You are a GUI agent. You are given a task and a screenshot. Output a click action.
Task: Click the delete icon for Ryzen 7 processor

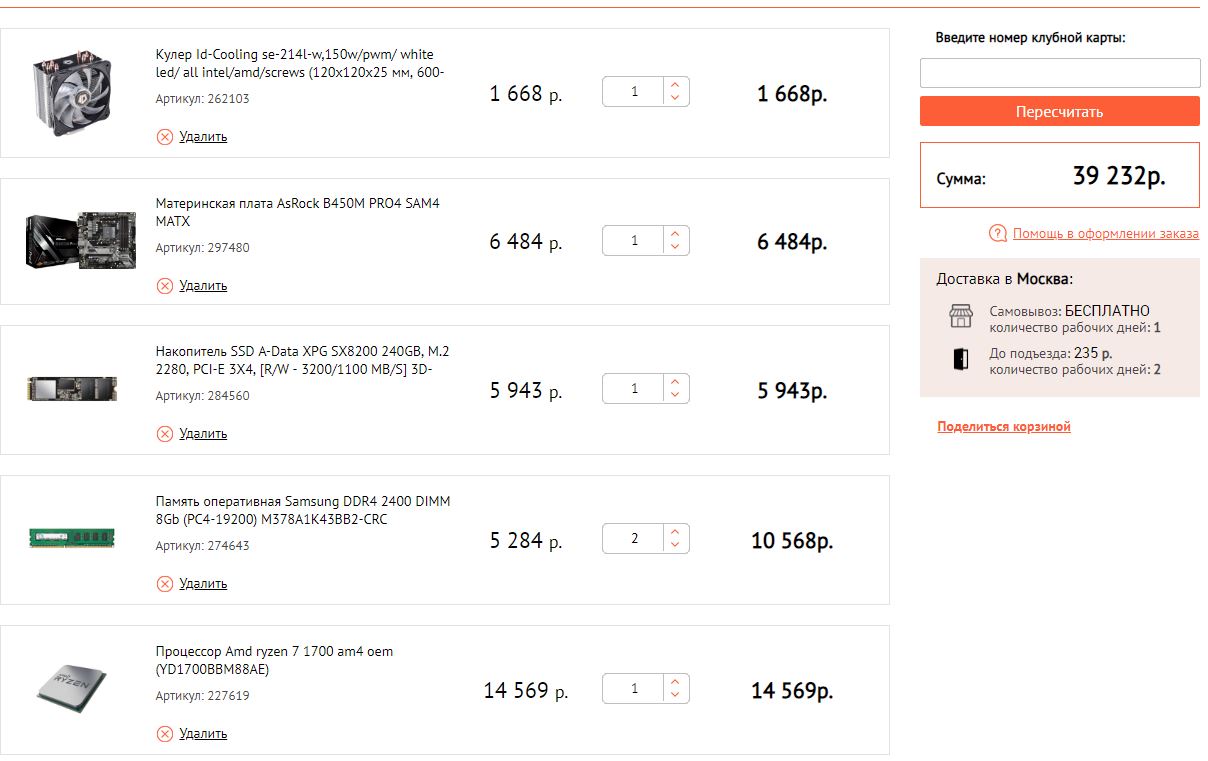165,734
